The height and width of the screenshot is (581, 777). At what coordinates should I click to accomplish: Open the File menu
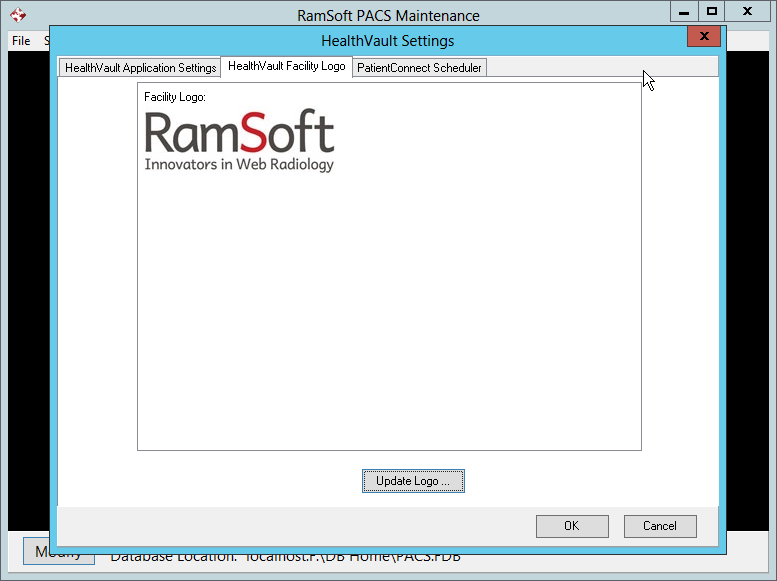[21, 41]
